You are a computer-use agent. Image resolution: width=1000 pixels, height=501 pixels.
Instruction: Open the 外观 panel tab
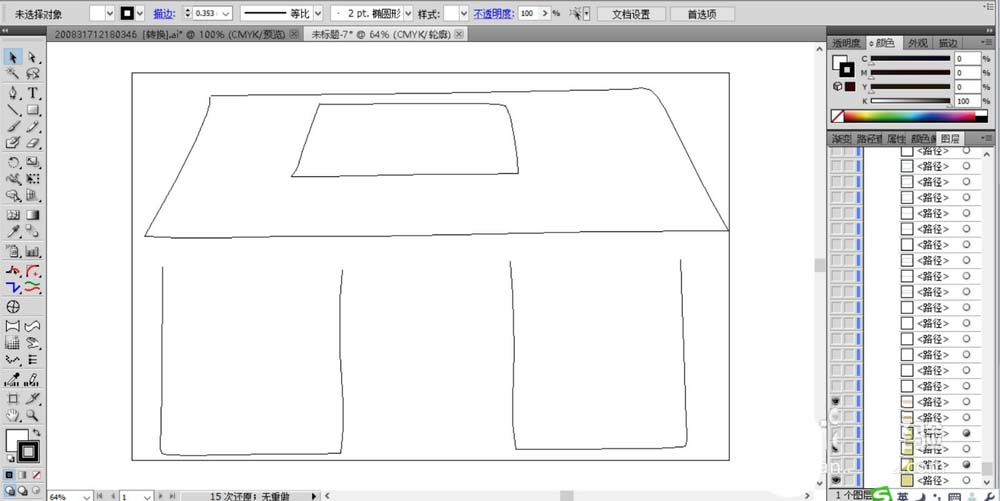click(918, 43)
